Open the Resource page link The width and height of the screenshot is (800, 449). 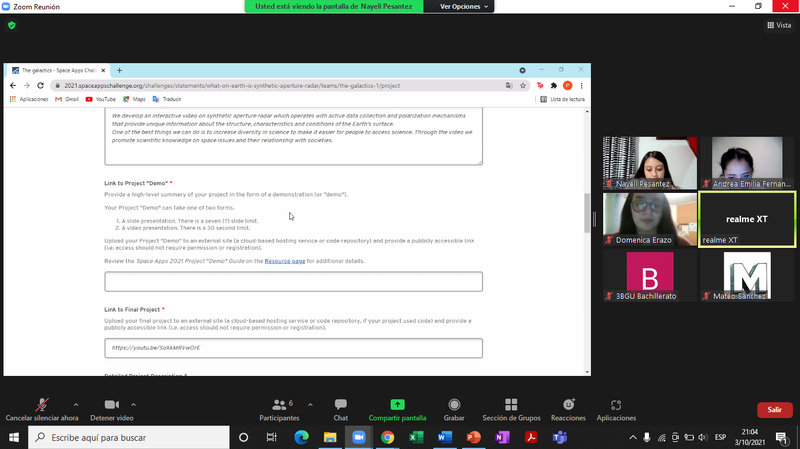[284, 260]
